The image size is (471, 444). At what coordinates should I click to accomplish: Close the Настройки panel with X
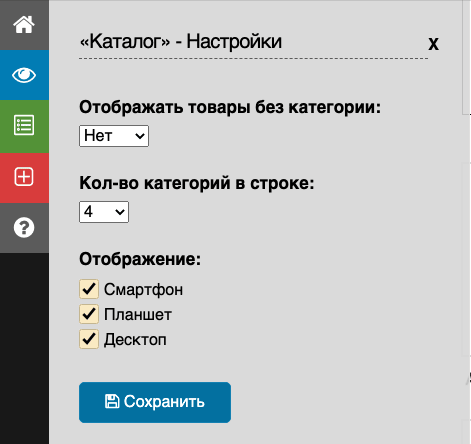(x=433, y=44)
